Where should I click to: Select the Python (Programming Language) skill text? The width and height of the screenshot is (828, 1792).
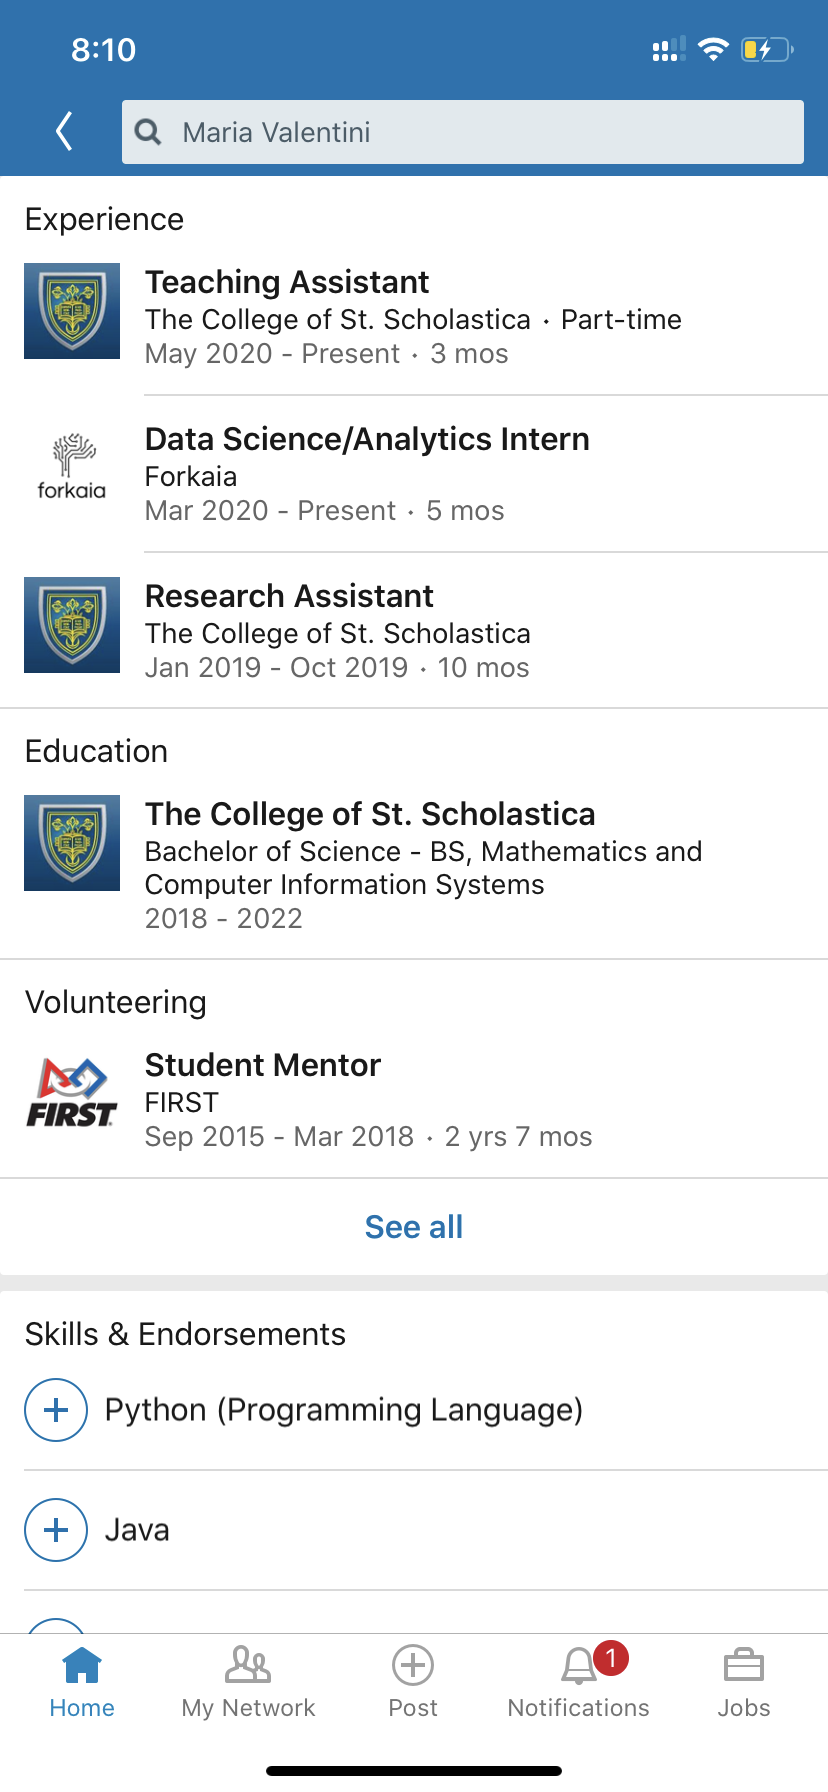click(344, 1410)
